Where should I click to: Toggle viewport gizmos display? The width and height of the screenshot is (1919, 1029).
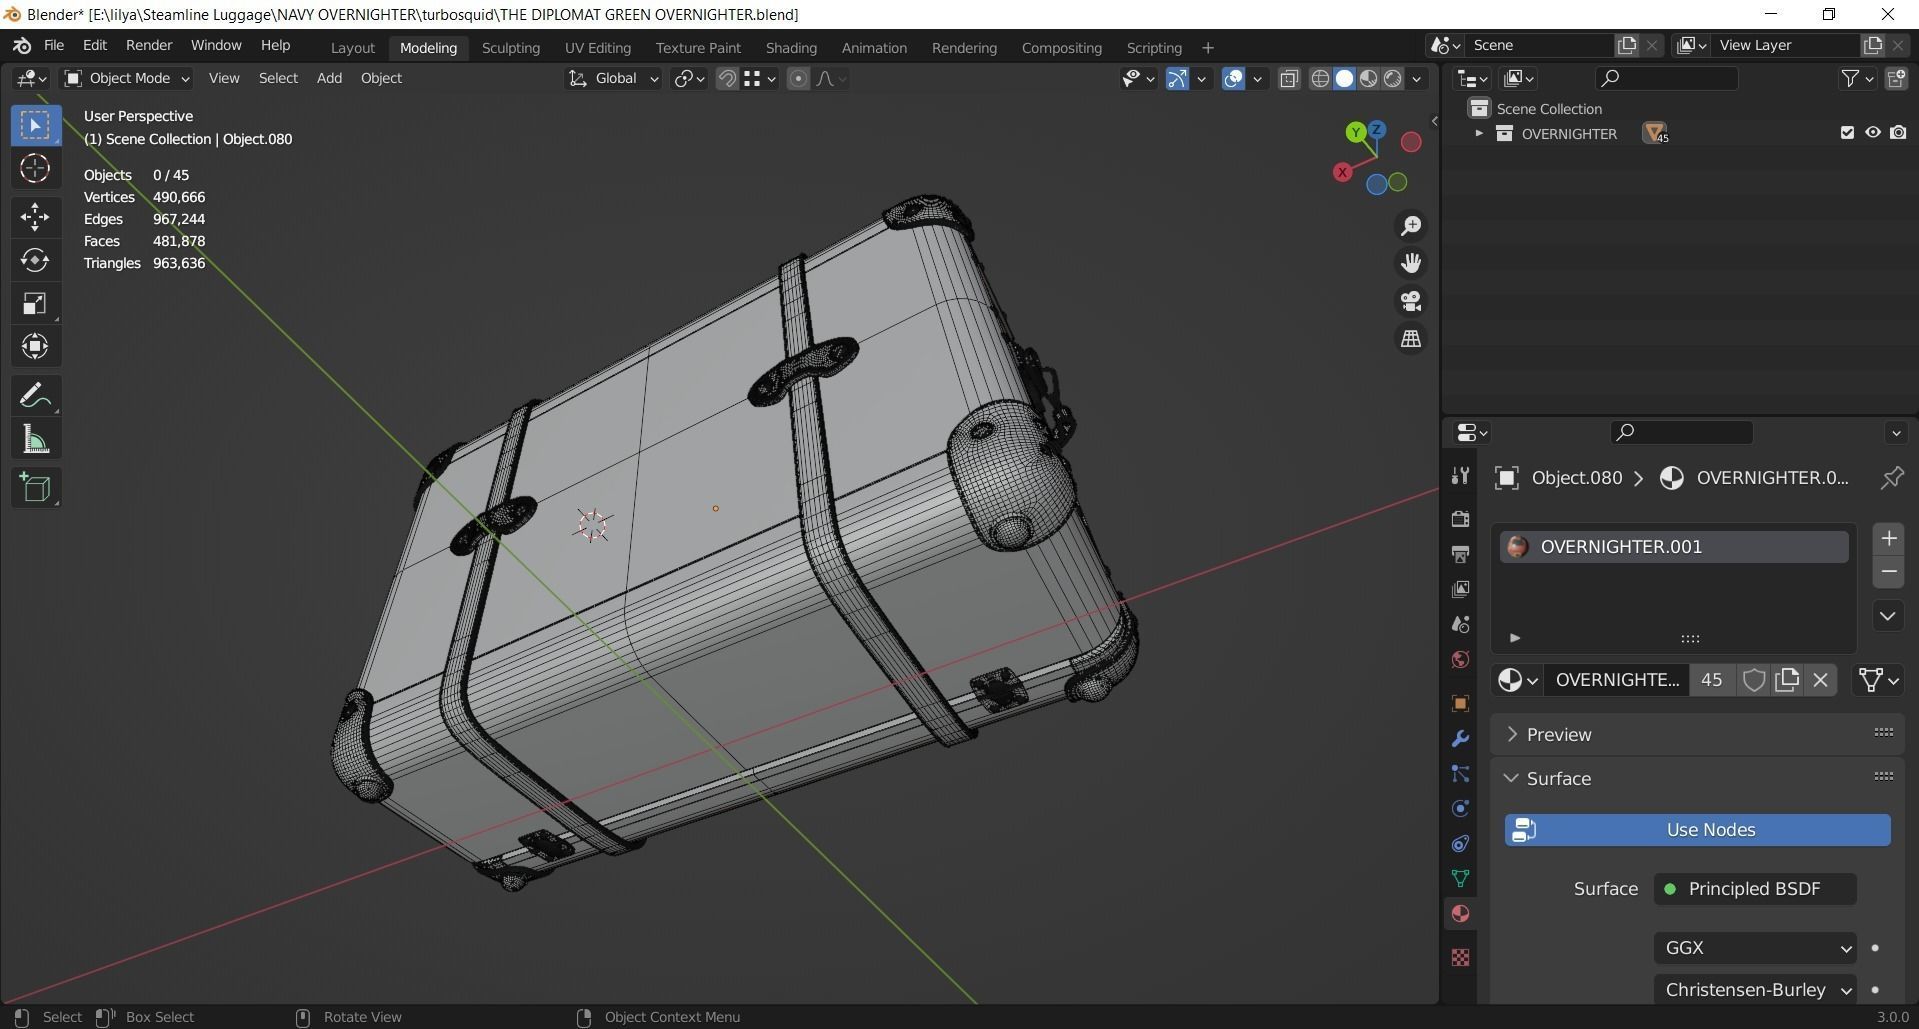point(1177,78)
